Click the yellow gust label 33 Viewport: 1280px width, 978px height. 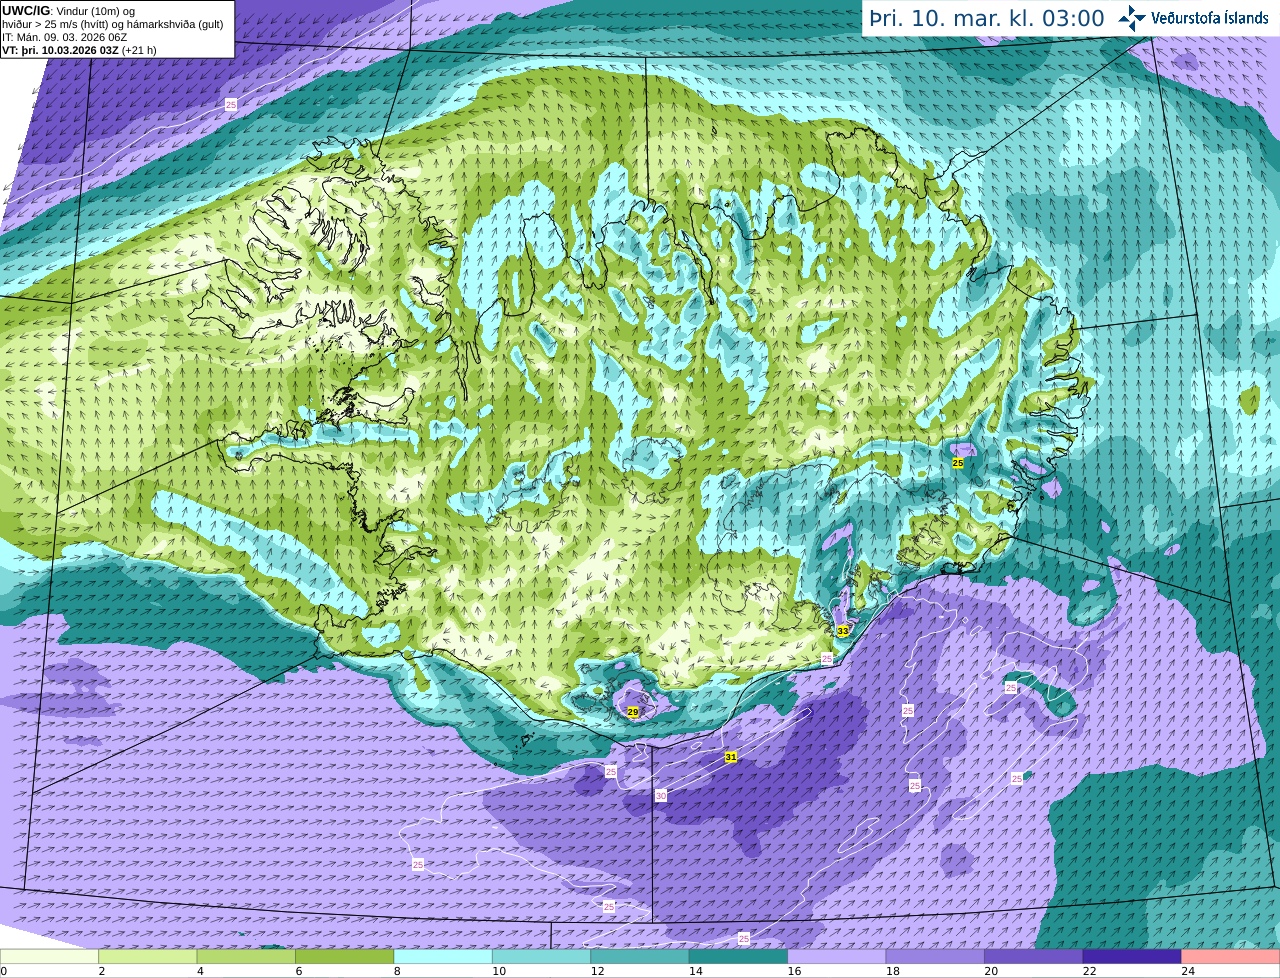click(x=843, y=631)
